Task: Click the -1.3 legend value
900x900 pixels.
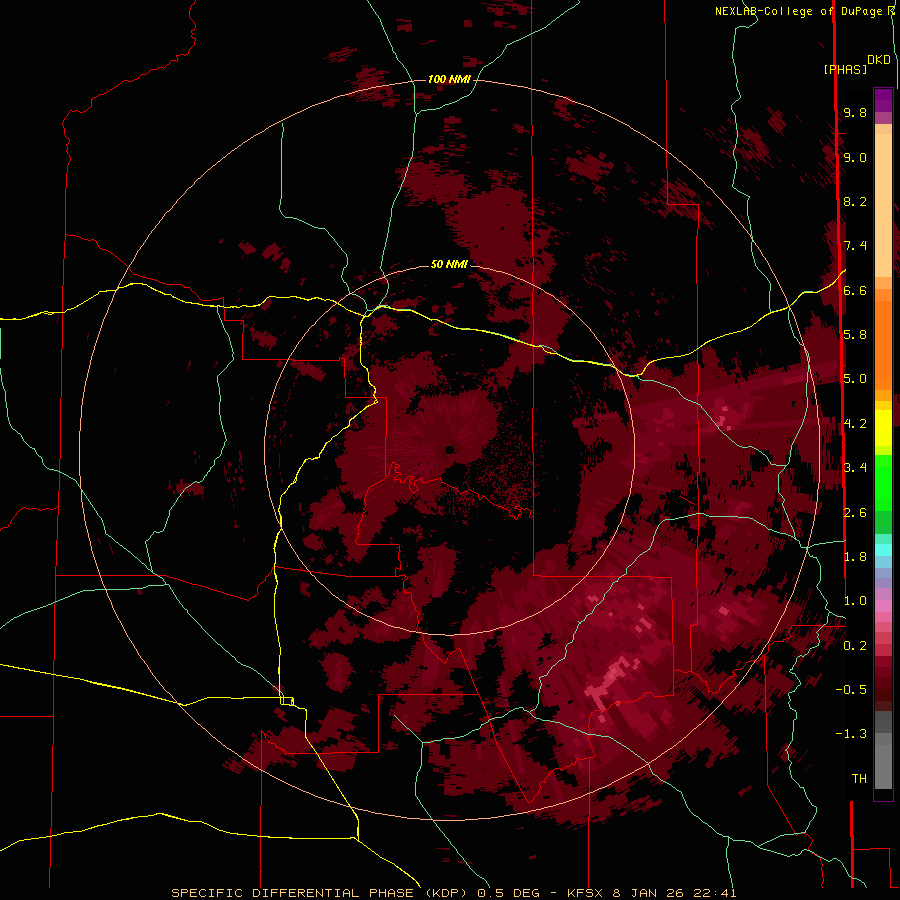Action: pyautogui.click(x=851, y=734)
